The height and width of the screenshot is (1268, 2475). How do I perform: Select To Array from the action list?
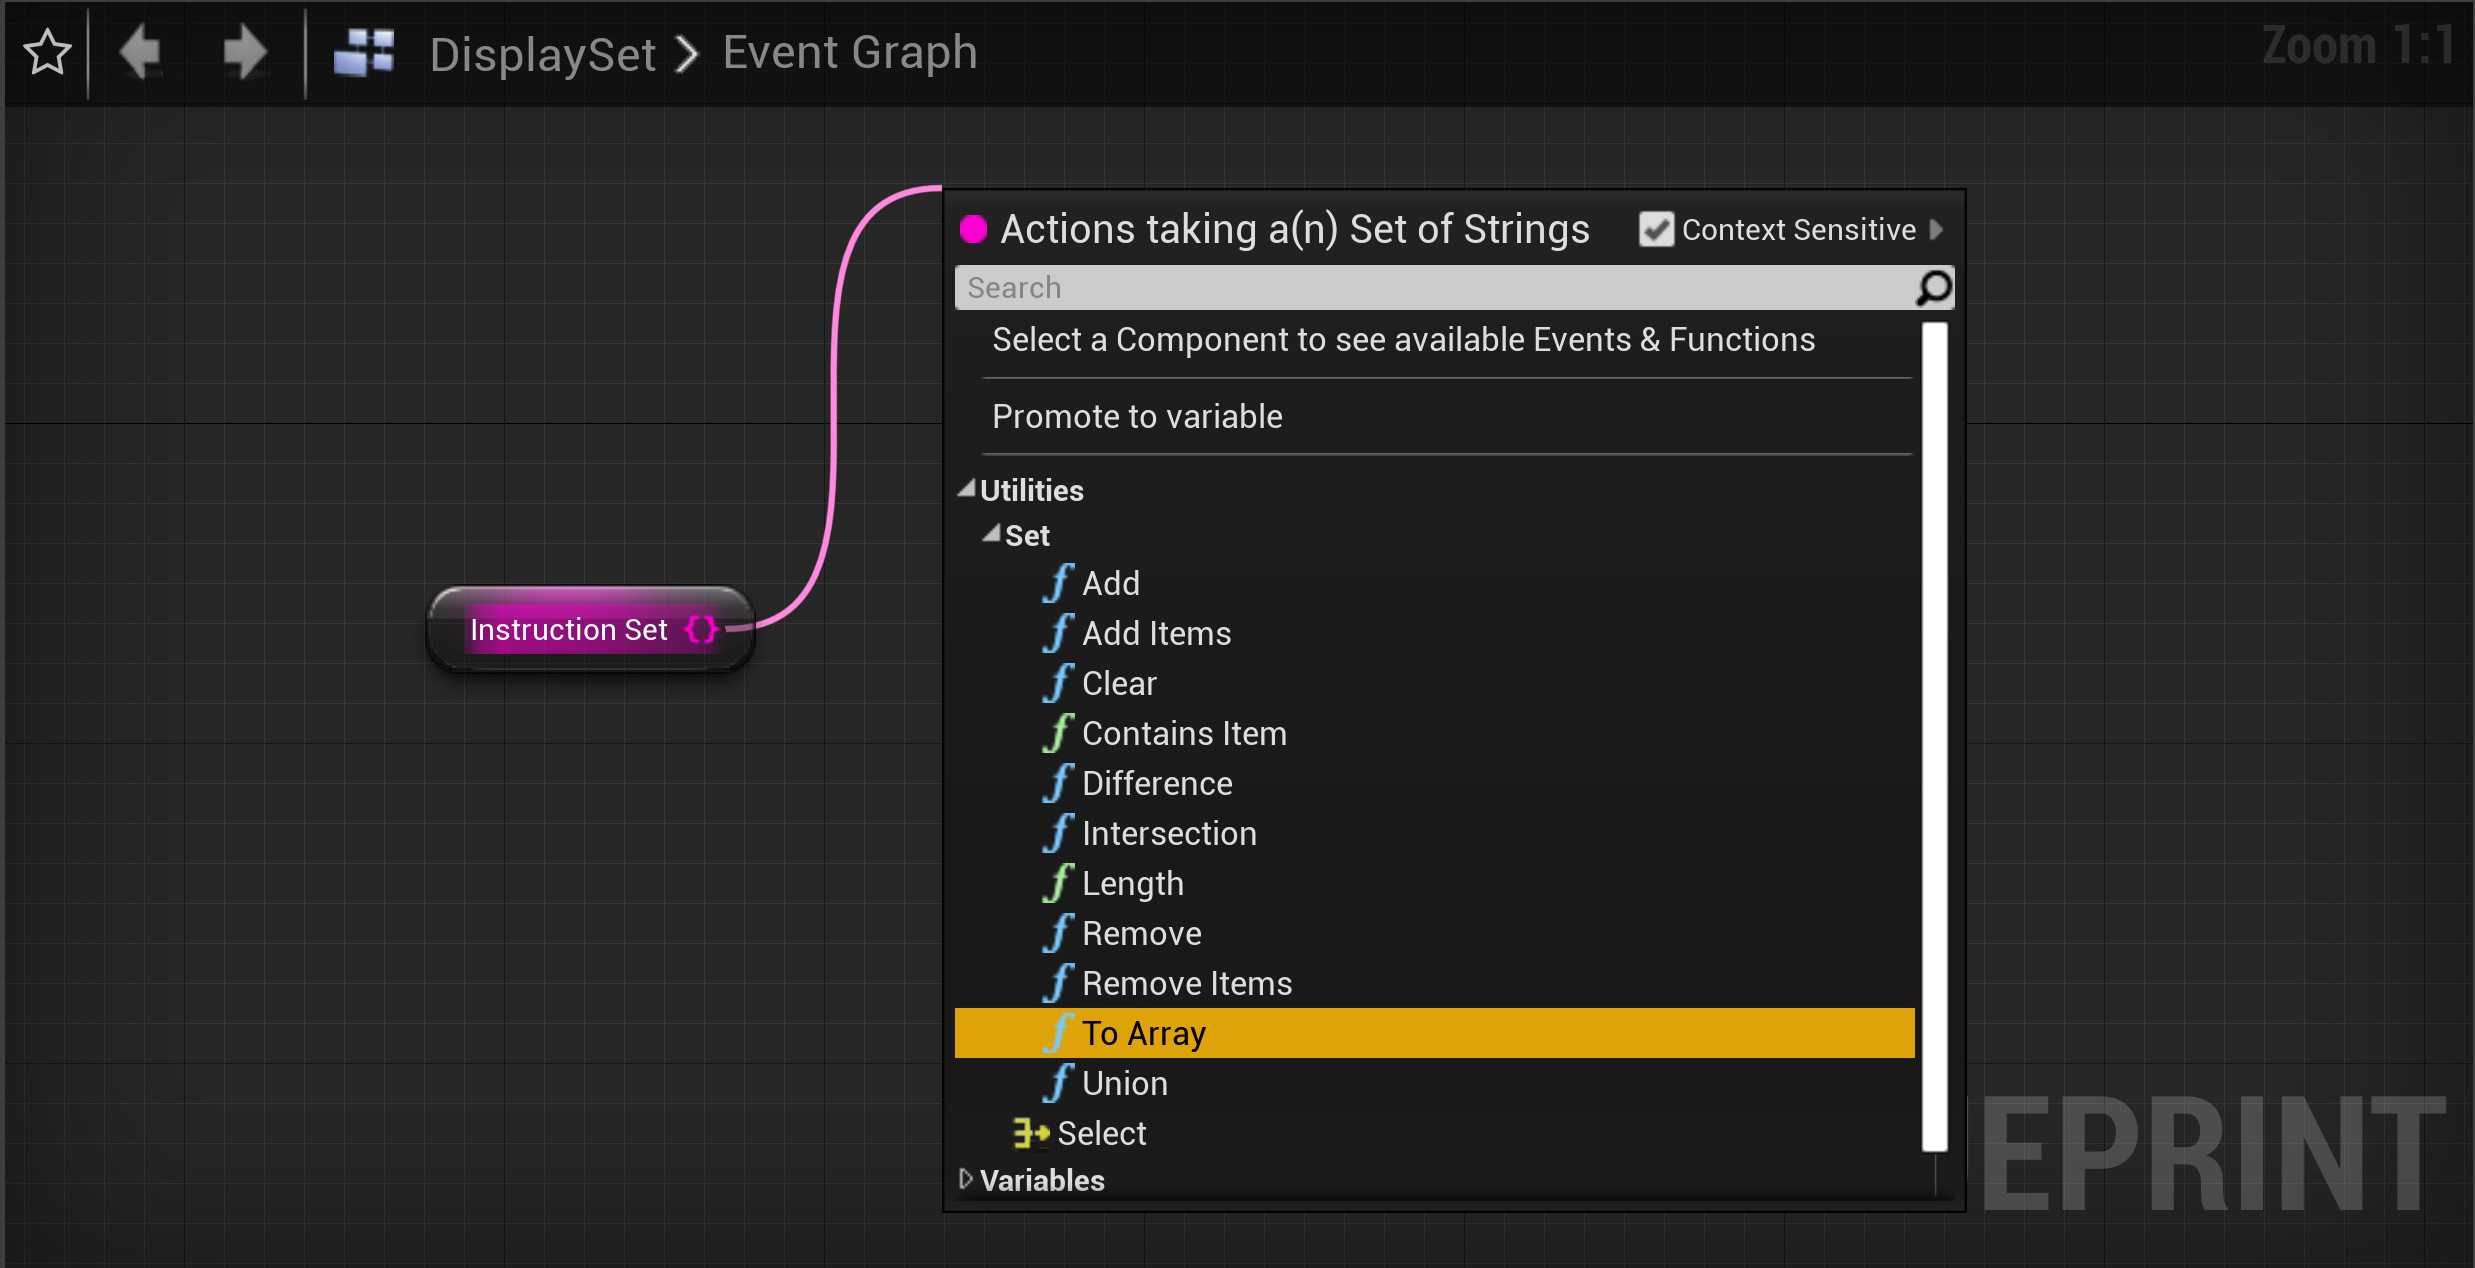coord(1144,1033)
